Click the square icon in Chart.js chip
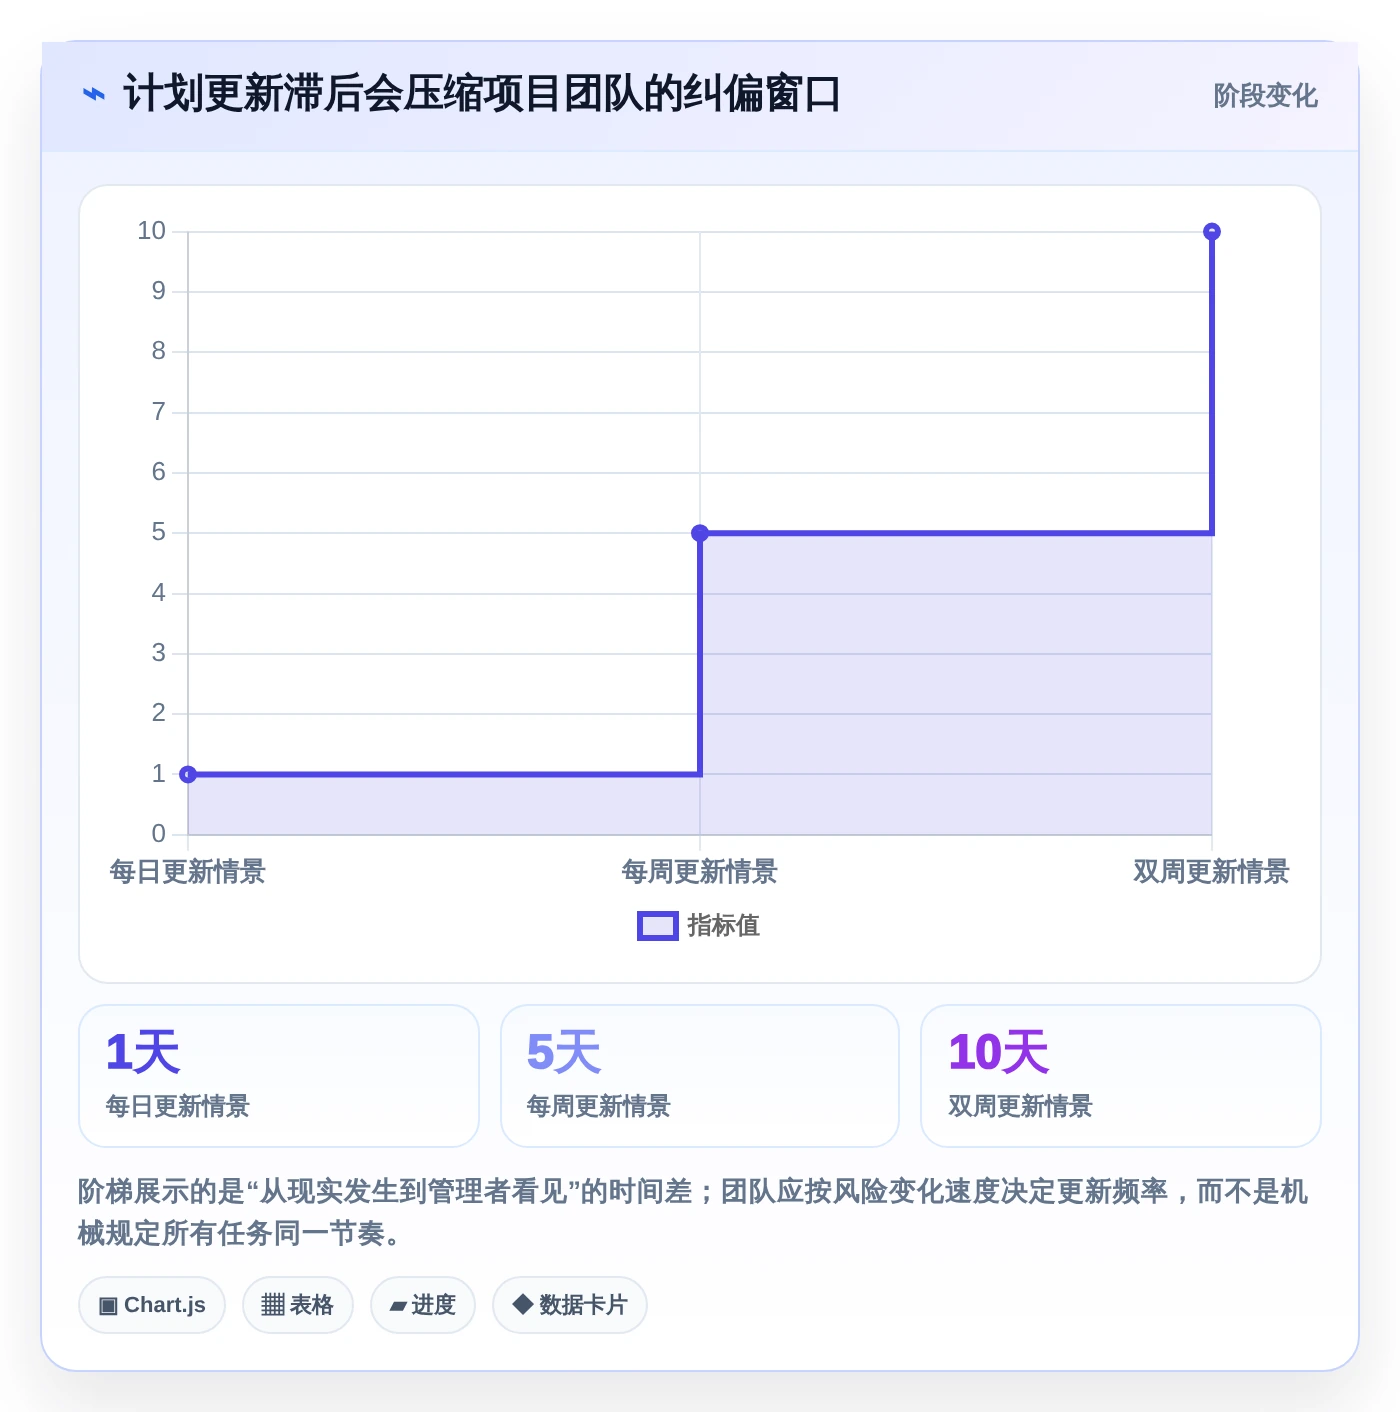Screen dimensions: 1400x1412 coord(108,1306)
